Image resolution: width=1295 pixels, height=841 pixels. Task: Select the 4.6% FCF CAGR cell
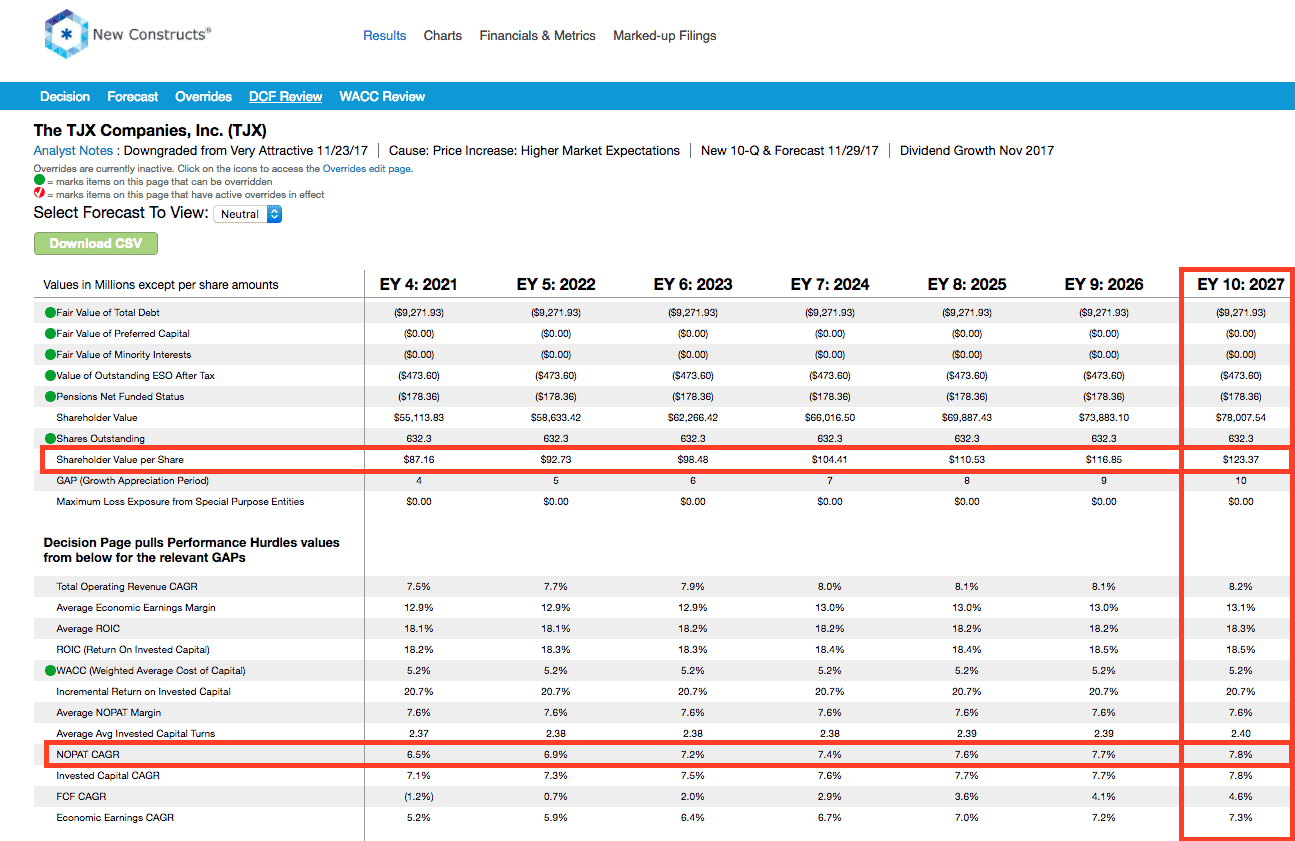(1241, 796)
